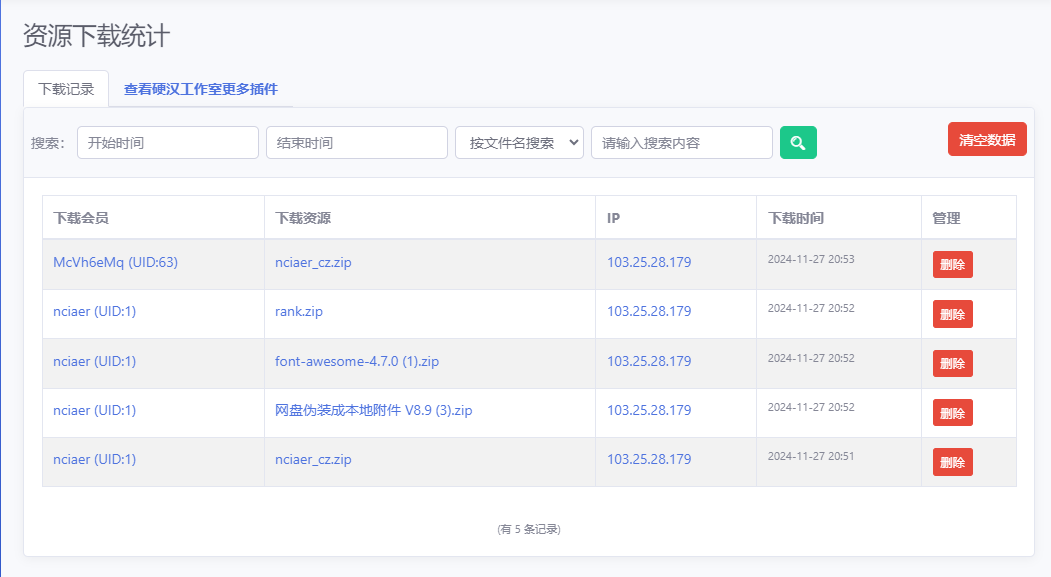Viewport: 1051px width, 577px height.
Task: Delete the font-awesome-4.7.0 (1).zip record
Action: coord(952,363)
